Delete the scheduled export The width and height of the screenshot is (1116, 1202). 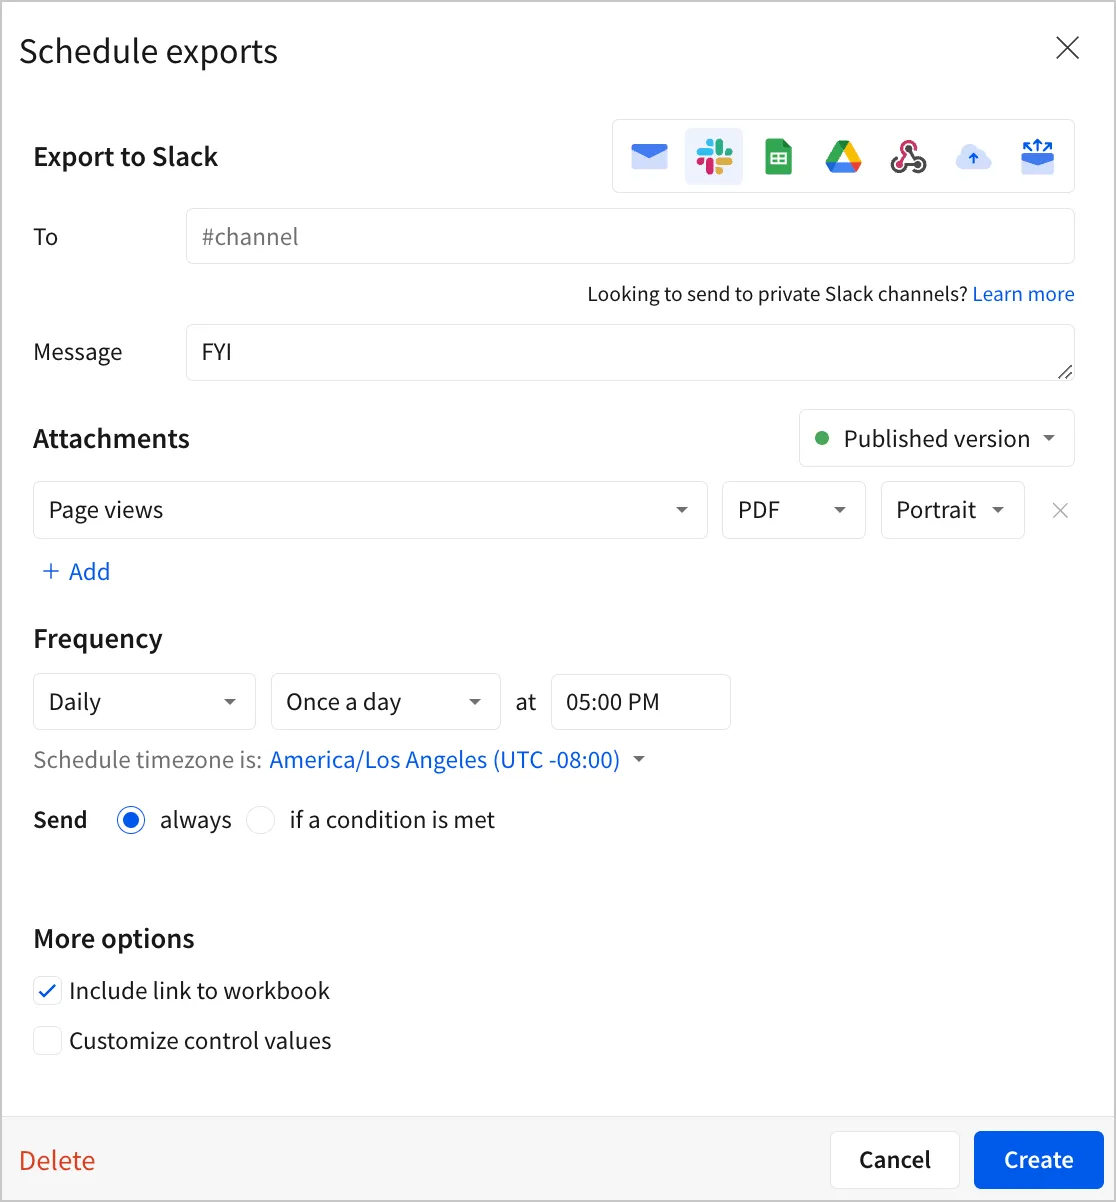[57, 1160]
